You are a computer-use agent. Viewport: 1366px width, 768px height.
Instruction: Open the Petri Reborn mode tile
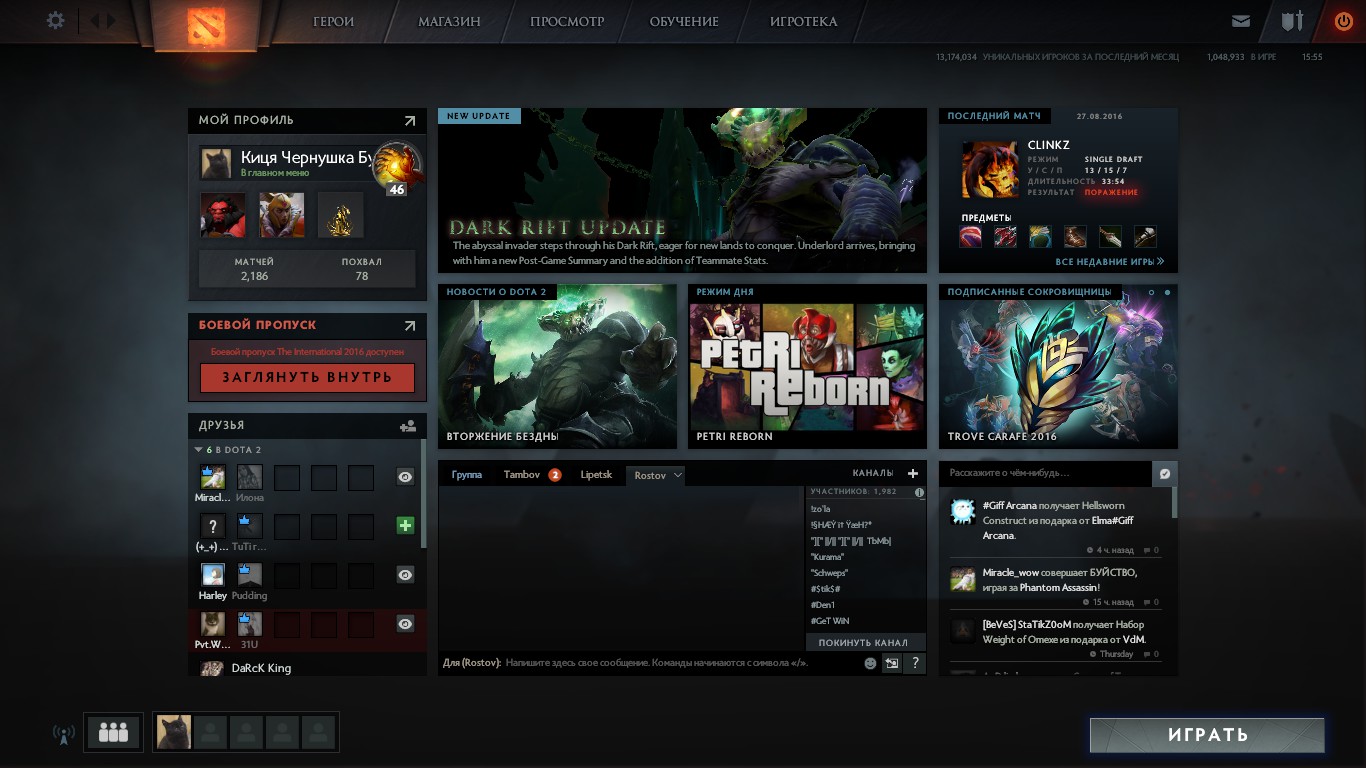(808, 366)
